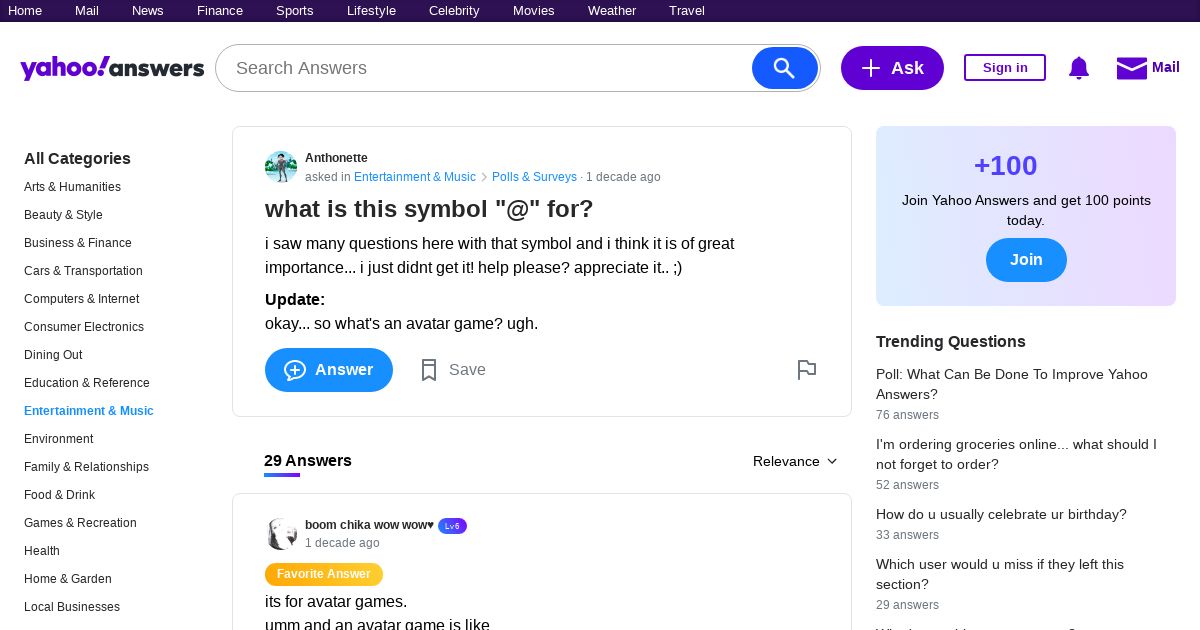Open Polls & Surveys breadcrumb link

[x=534, y=177]
